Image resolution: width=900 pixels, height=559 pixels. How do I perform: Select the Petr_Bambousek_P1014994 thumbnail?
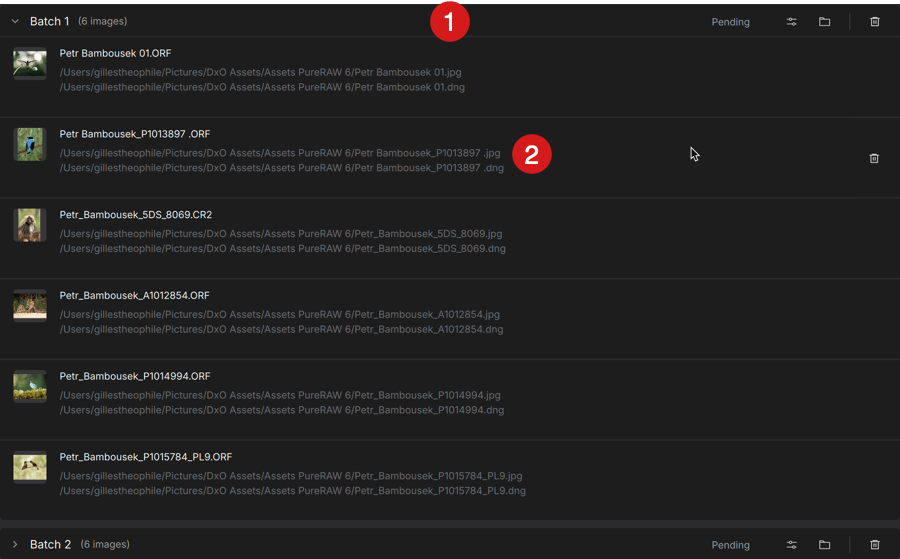pos(30,386)
